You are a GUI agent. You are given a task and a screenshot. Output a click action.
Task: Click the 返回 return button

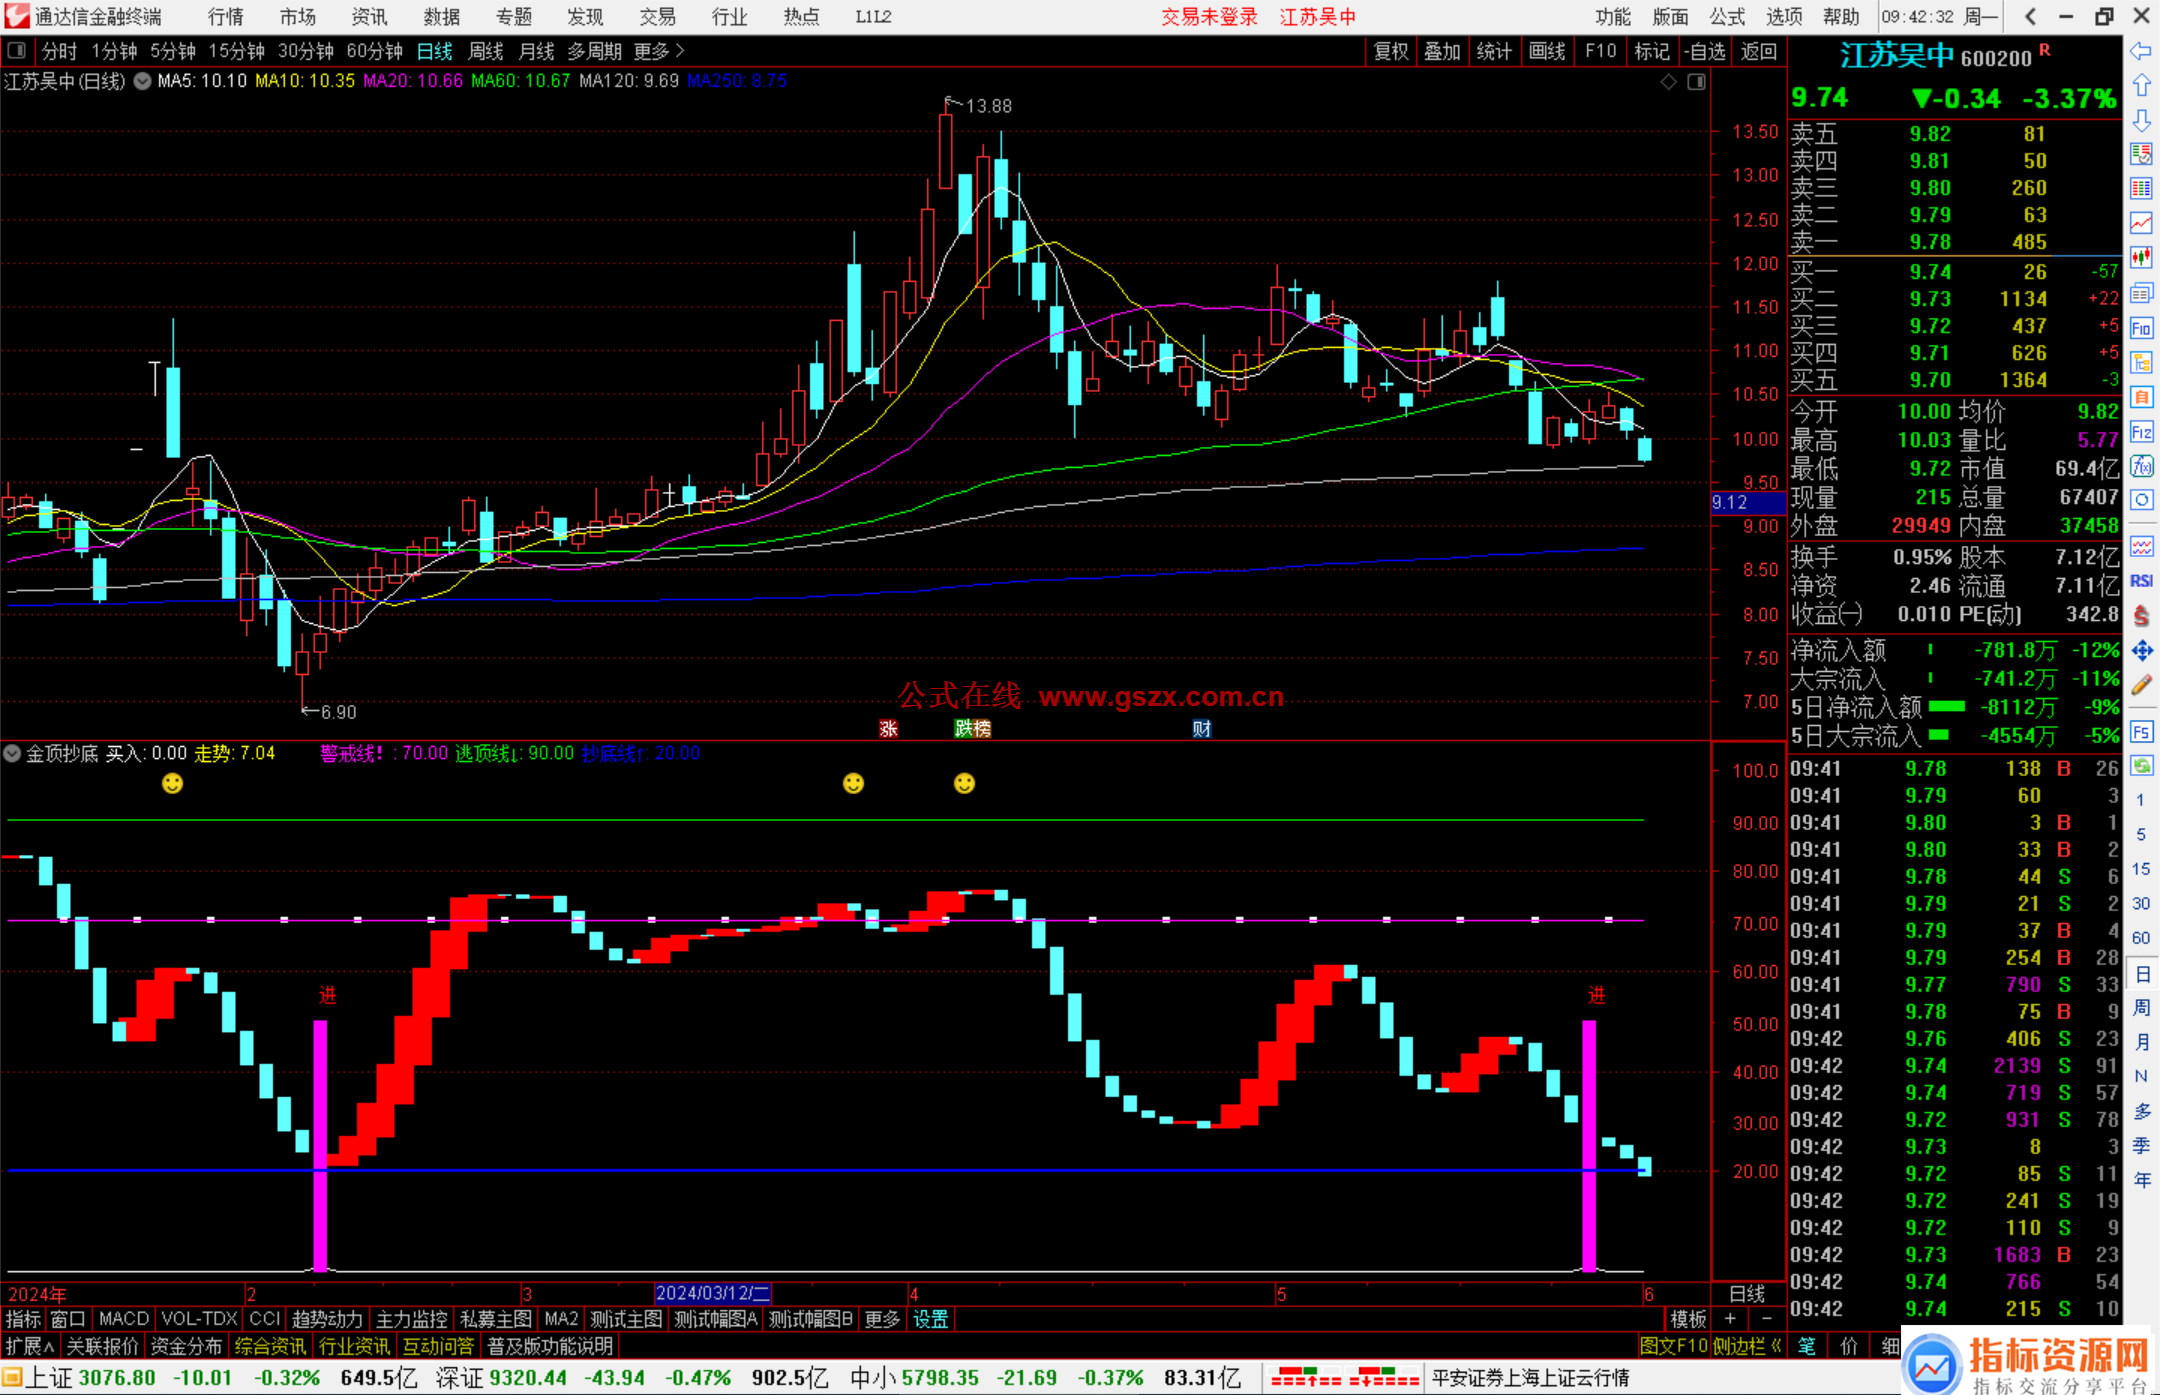pos(1758,51)
